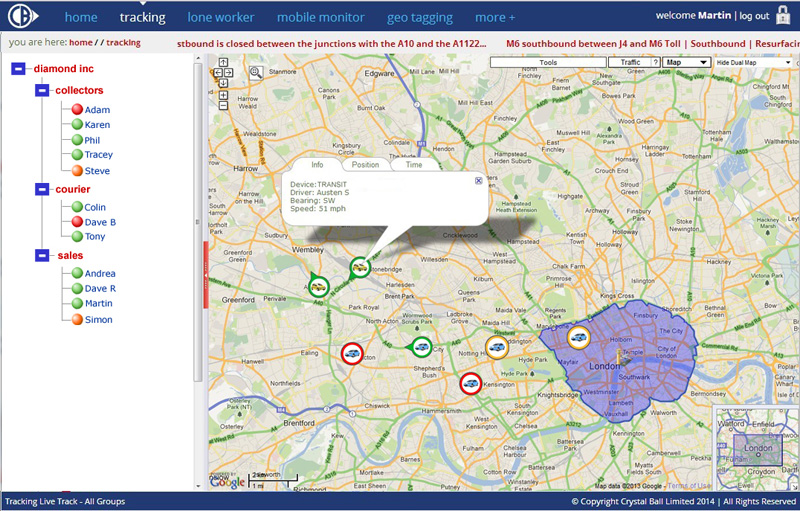Pan the map up with arrow button
This screenshot has width=800, height=511.
(223, 62)
